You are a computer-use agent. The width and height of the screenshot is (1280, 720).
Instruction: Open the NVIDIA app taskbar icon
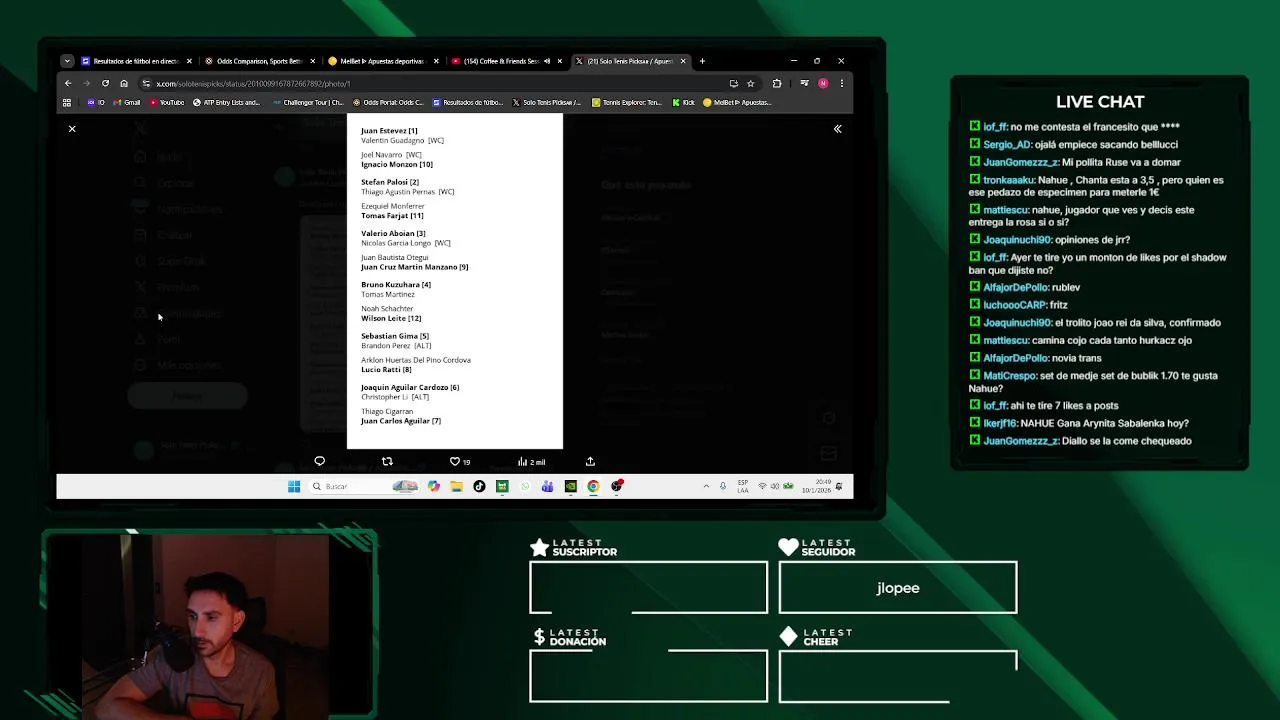(570, 486)
